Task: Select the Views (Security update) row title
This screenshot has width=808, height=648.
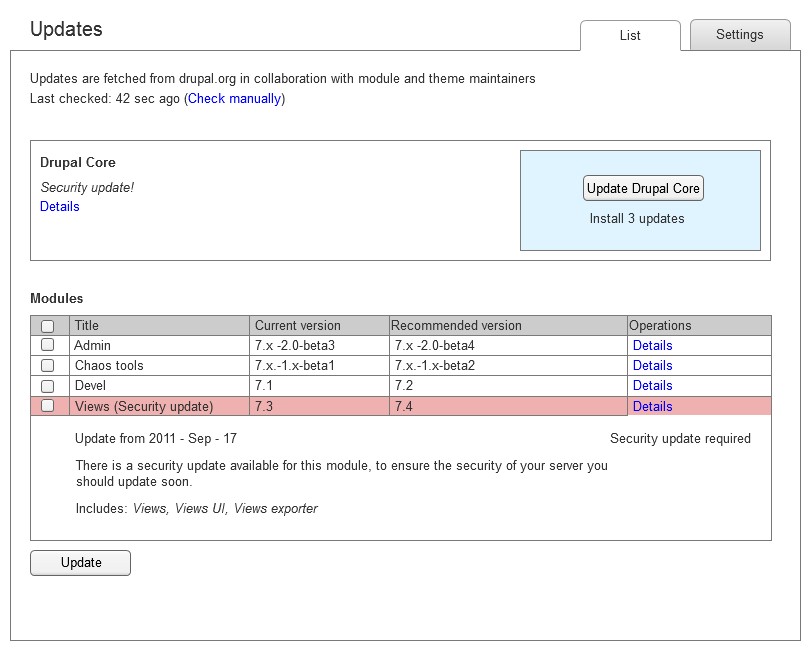Action: pyautogui.click(x=144, y=406)
